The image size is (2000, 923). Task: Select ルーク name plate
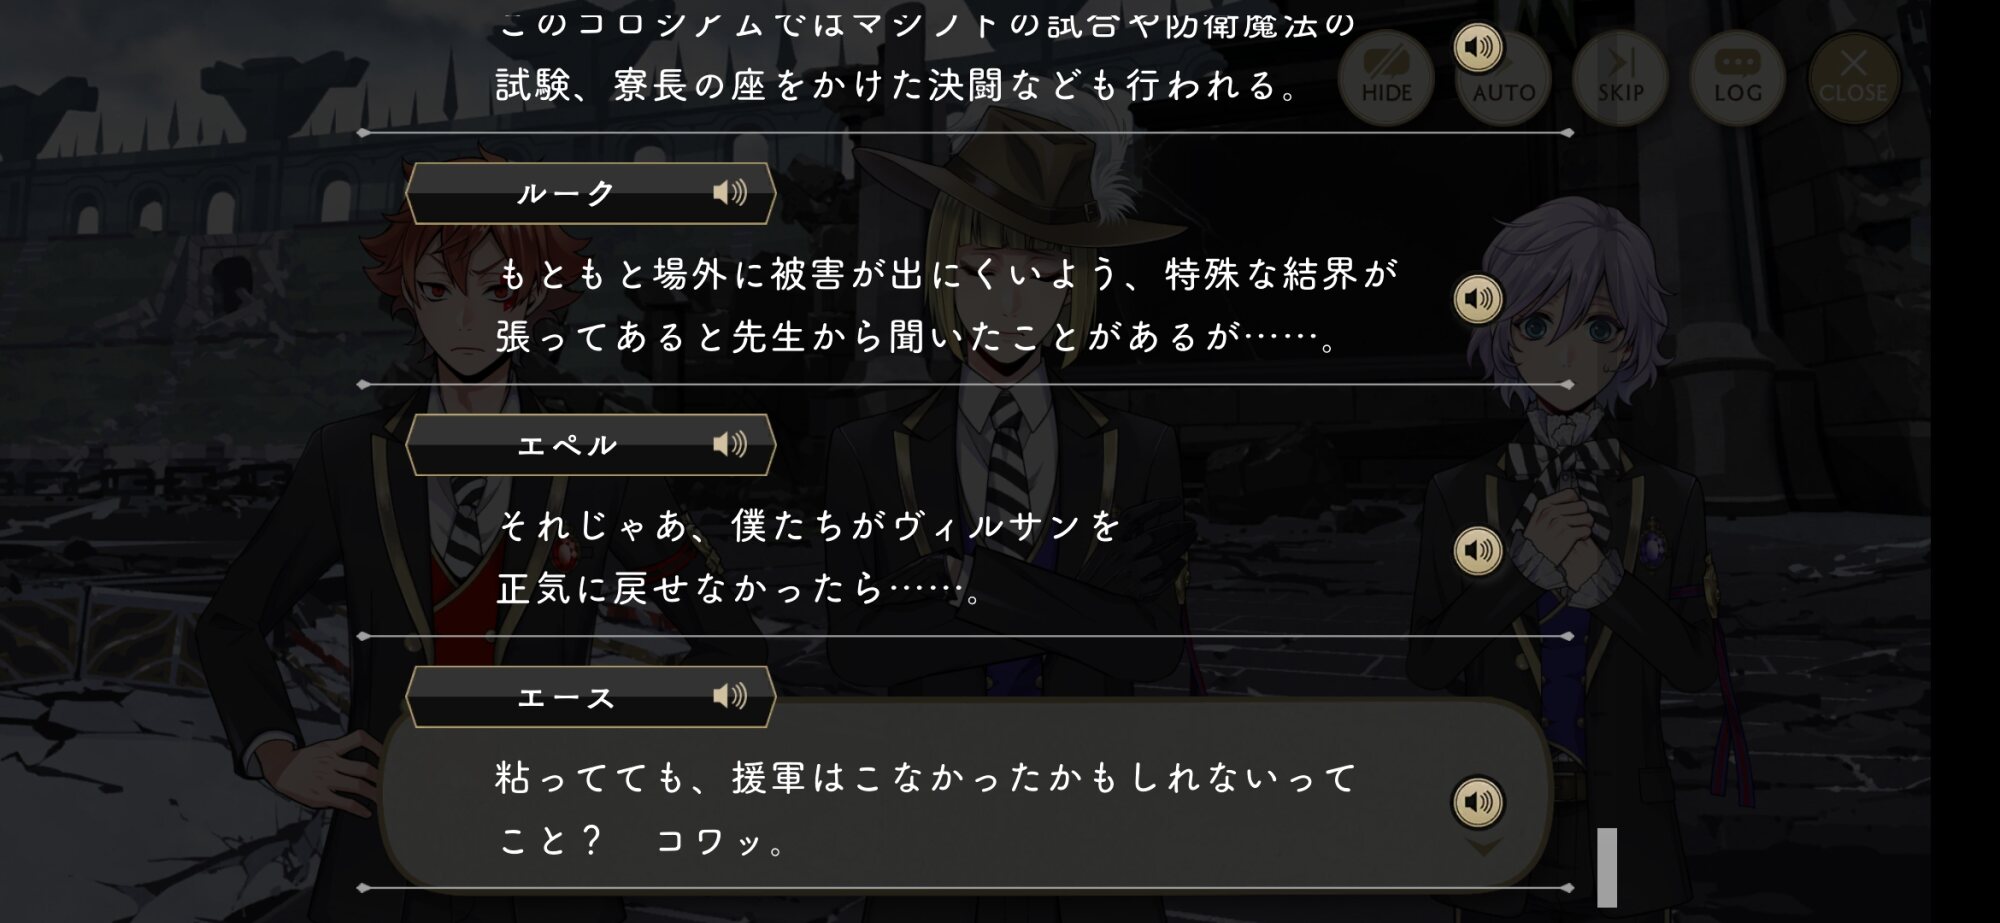[590, 193]
